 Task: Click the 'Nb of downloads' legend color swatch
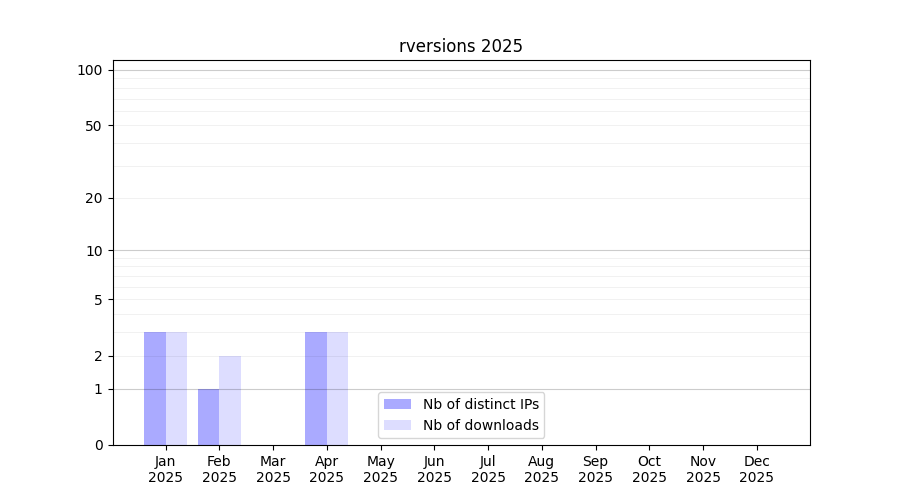[397, 425]
